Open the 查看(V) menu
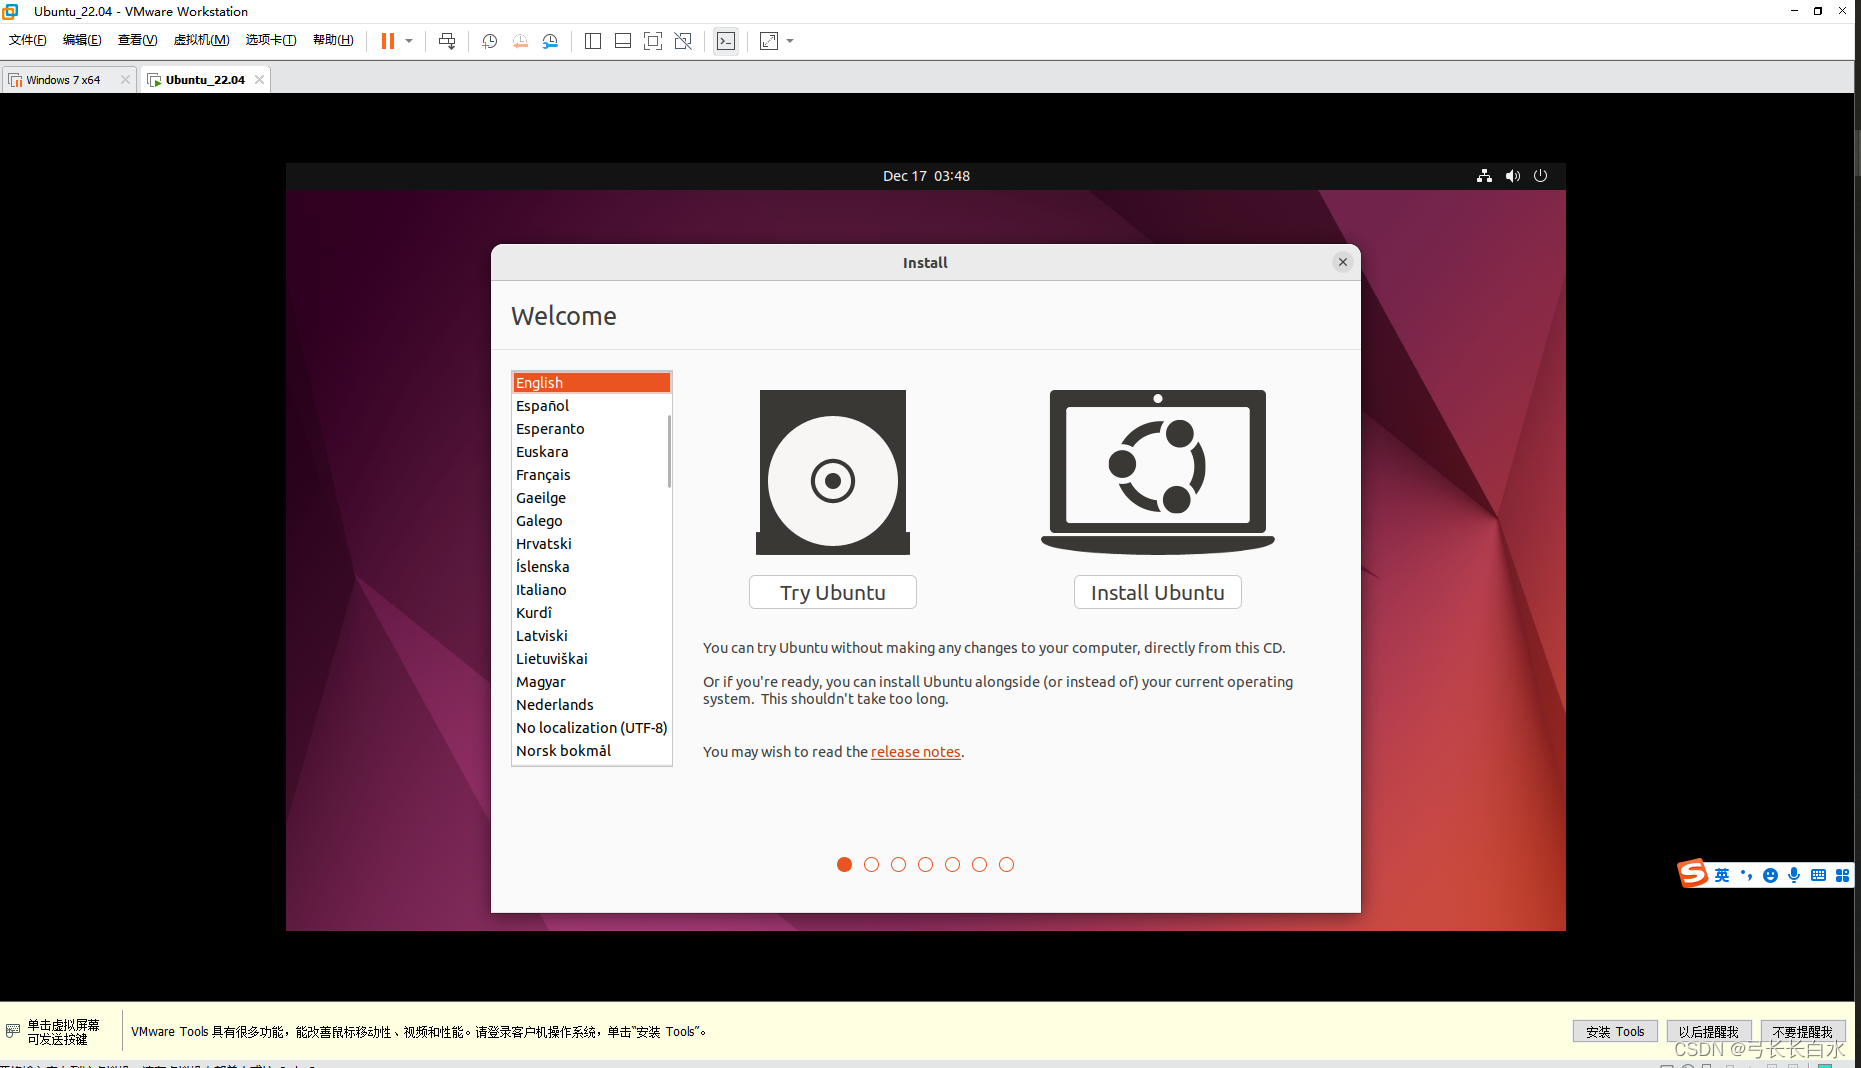Screen dimensions: 1861x1068 (137, 40)
